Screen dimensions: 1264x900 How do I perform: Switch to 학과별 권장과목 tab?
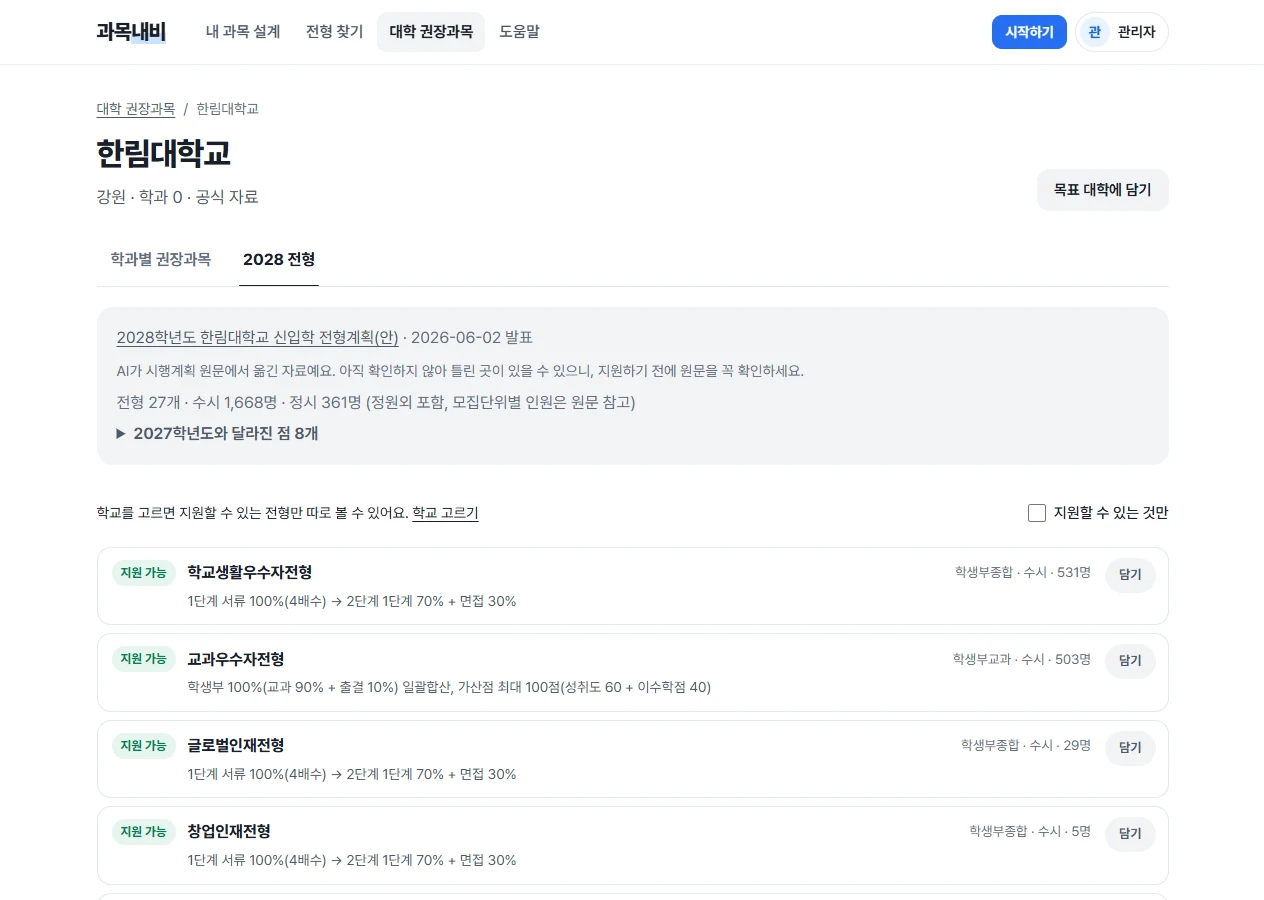click(x=161, y=260)
